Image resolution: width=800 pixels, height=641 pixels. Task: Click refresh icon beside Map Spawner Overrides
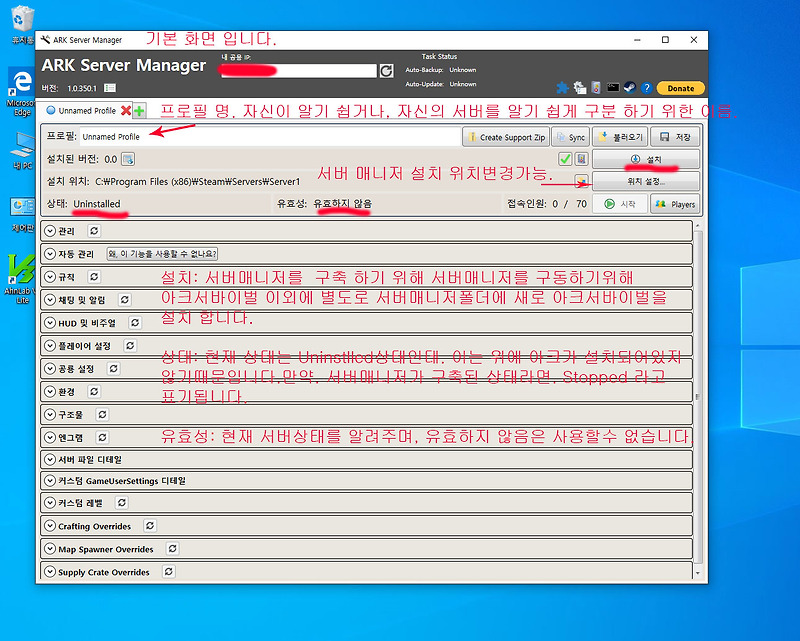(x=172, y=549)
